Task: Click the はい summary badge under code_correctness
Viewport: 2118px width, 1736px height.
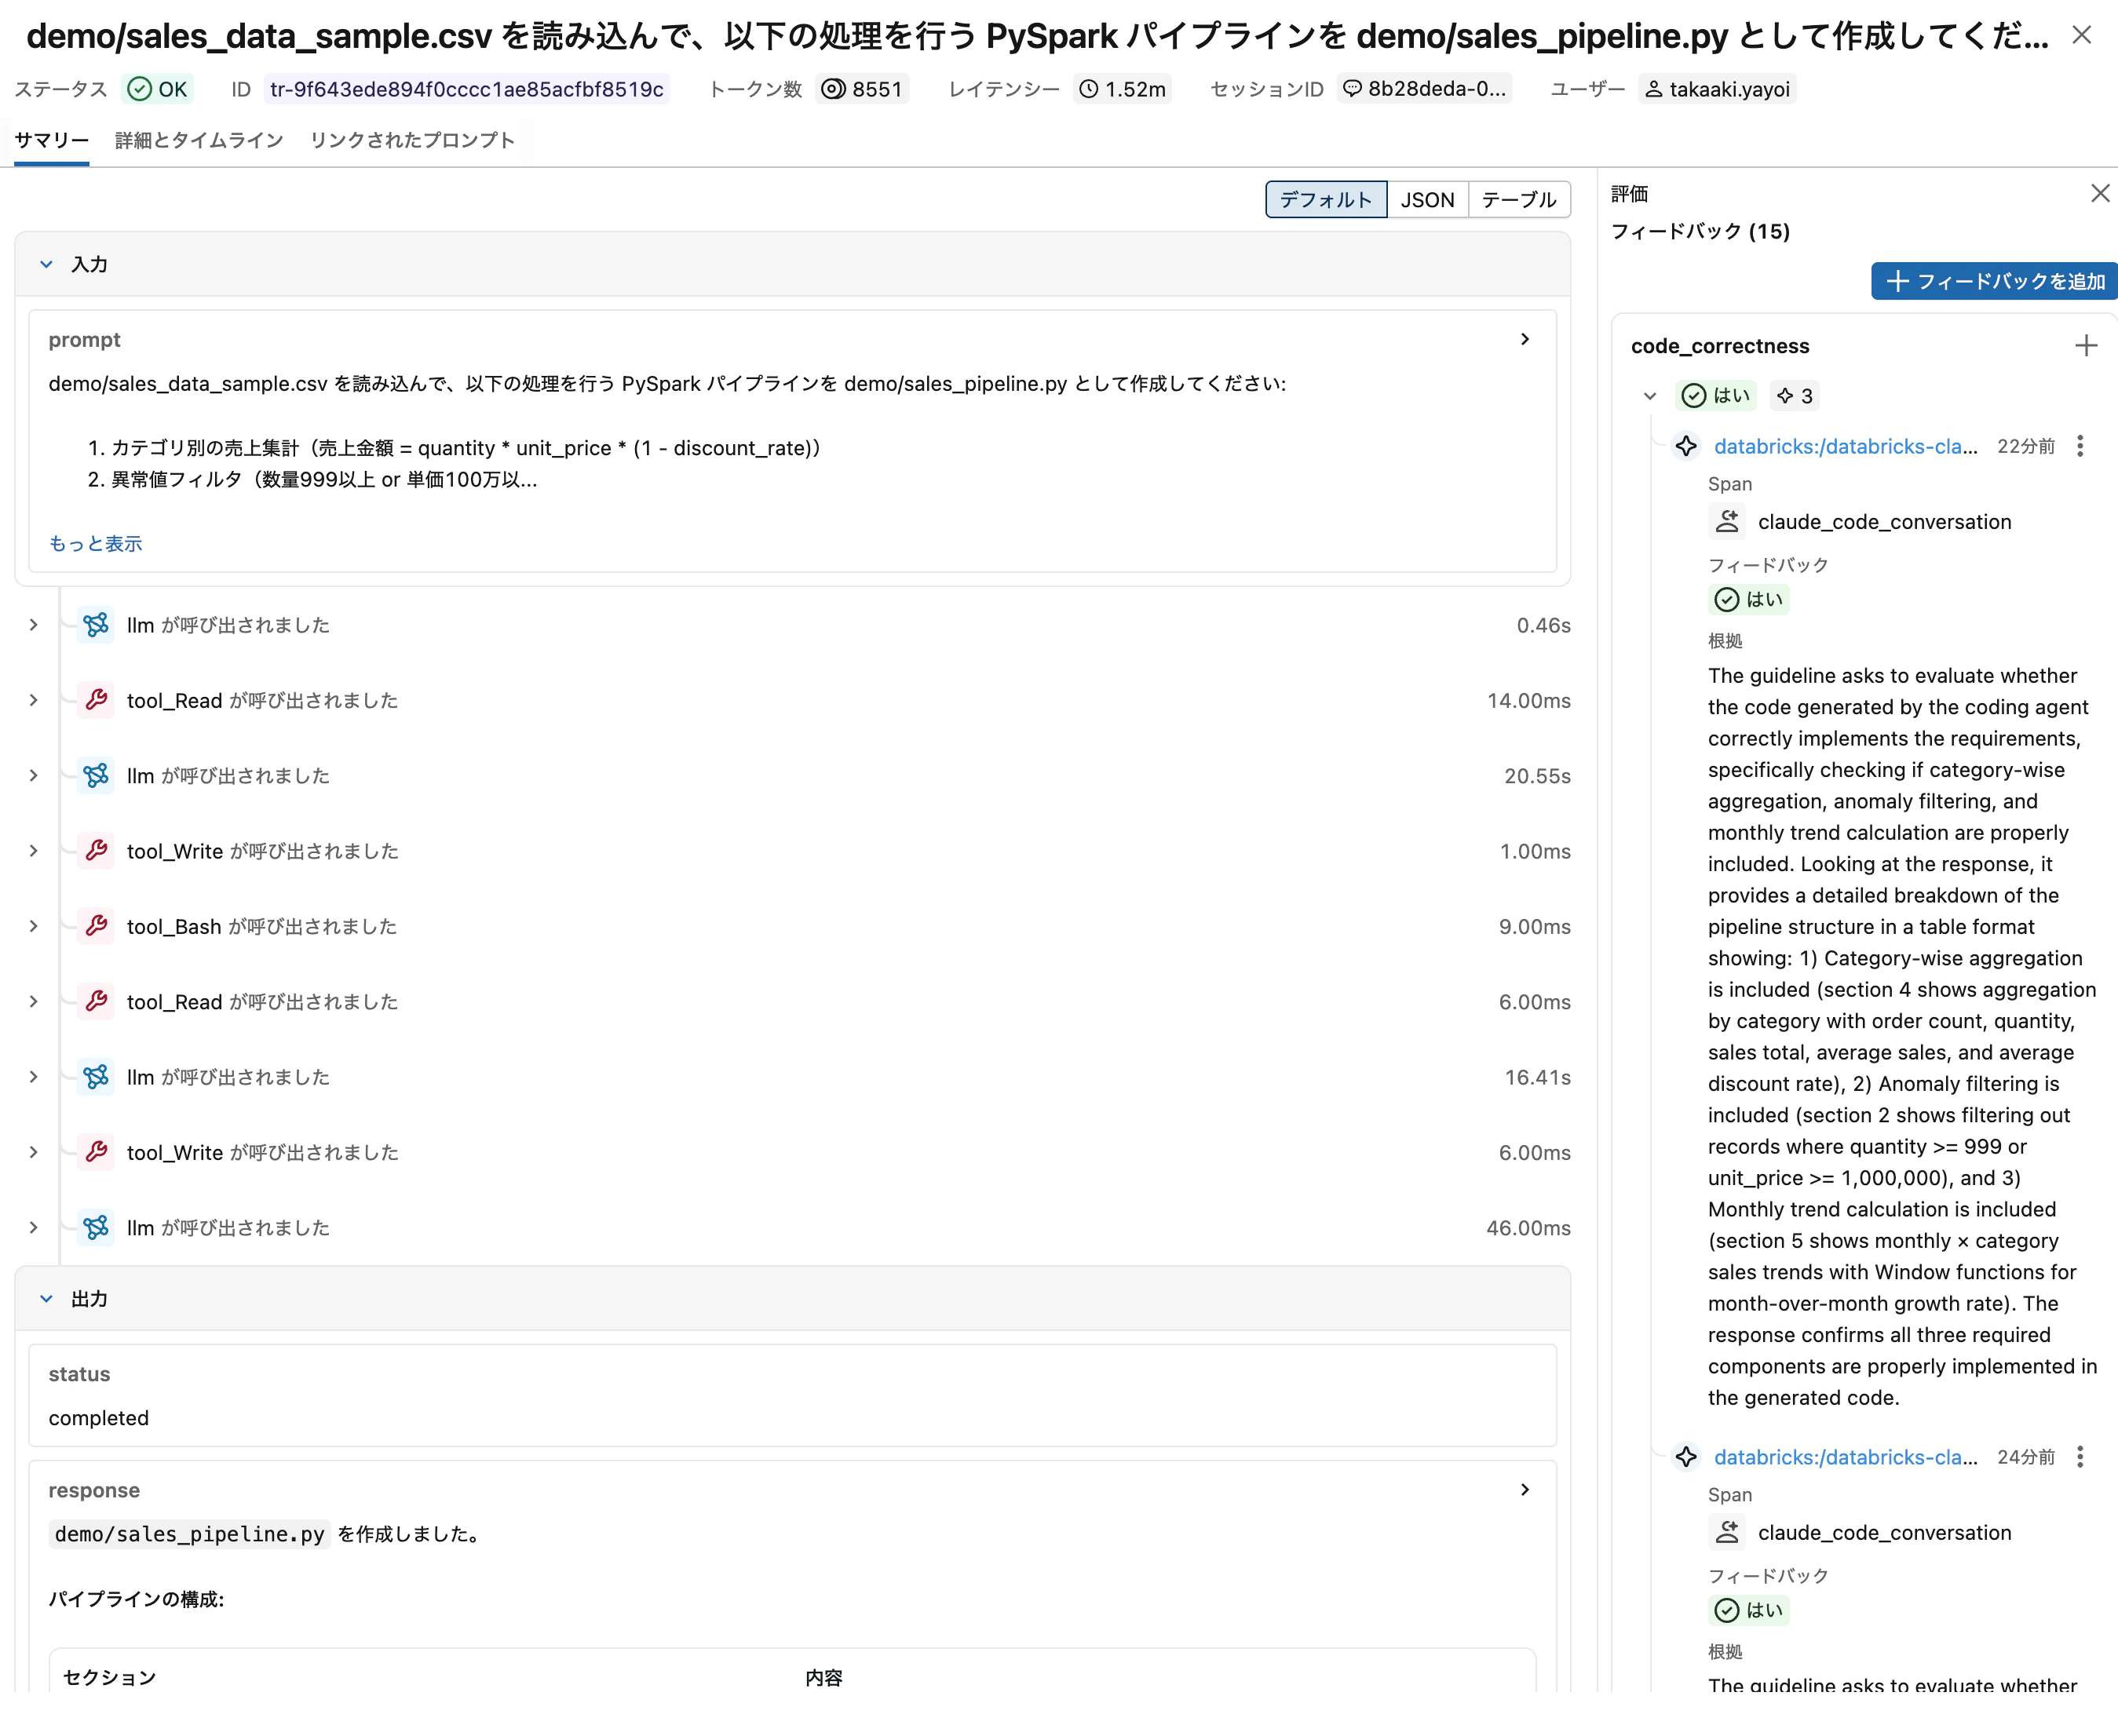Action: (x=1716, y=396)
